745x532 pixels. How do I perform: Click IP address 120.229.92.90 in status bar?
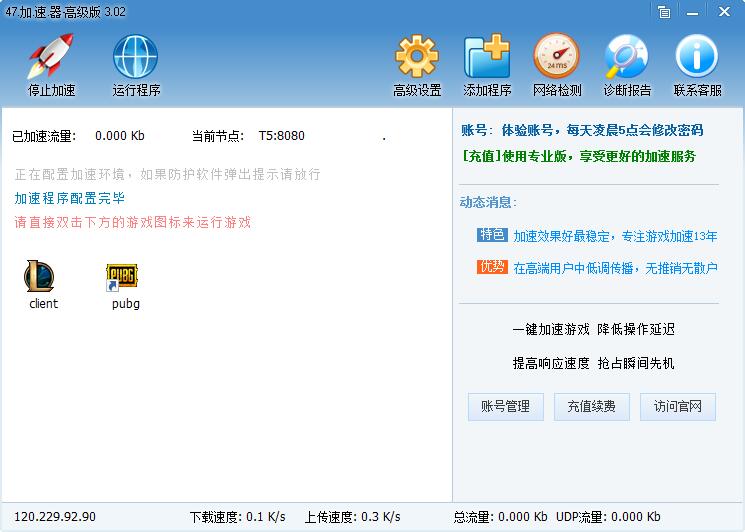55,517
